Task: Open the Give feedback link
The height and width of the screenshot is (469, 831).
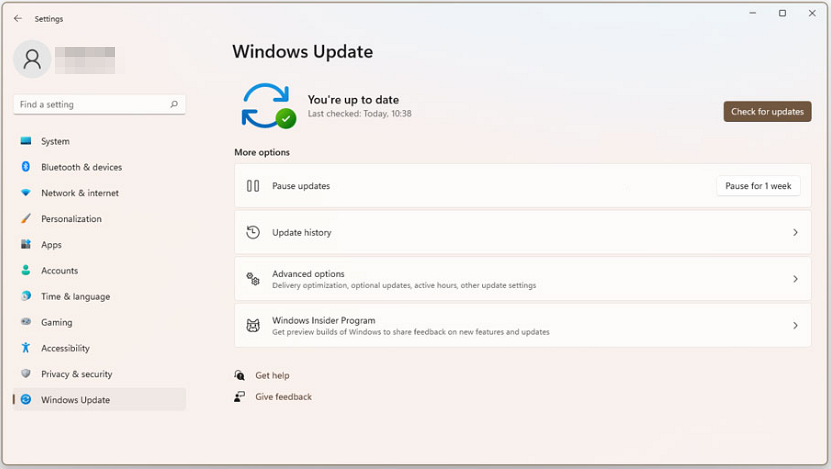Action: 284,396
